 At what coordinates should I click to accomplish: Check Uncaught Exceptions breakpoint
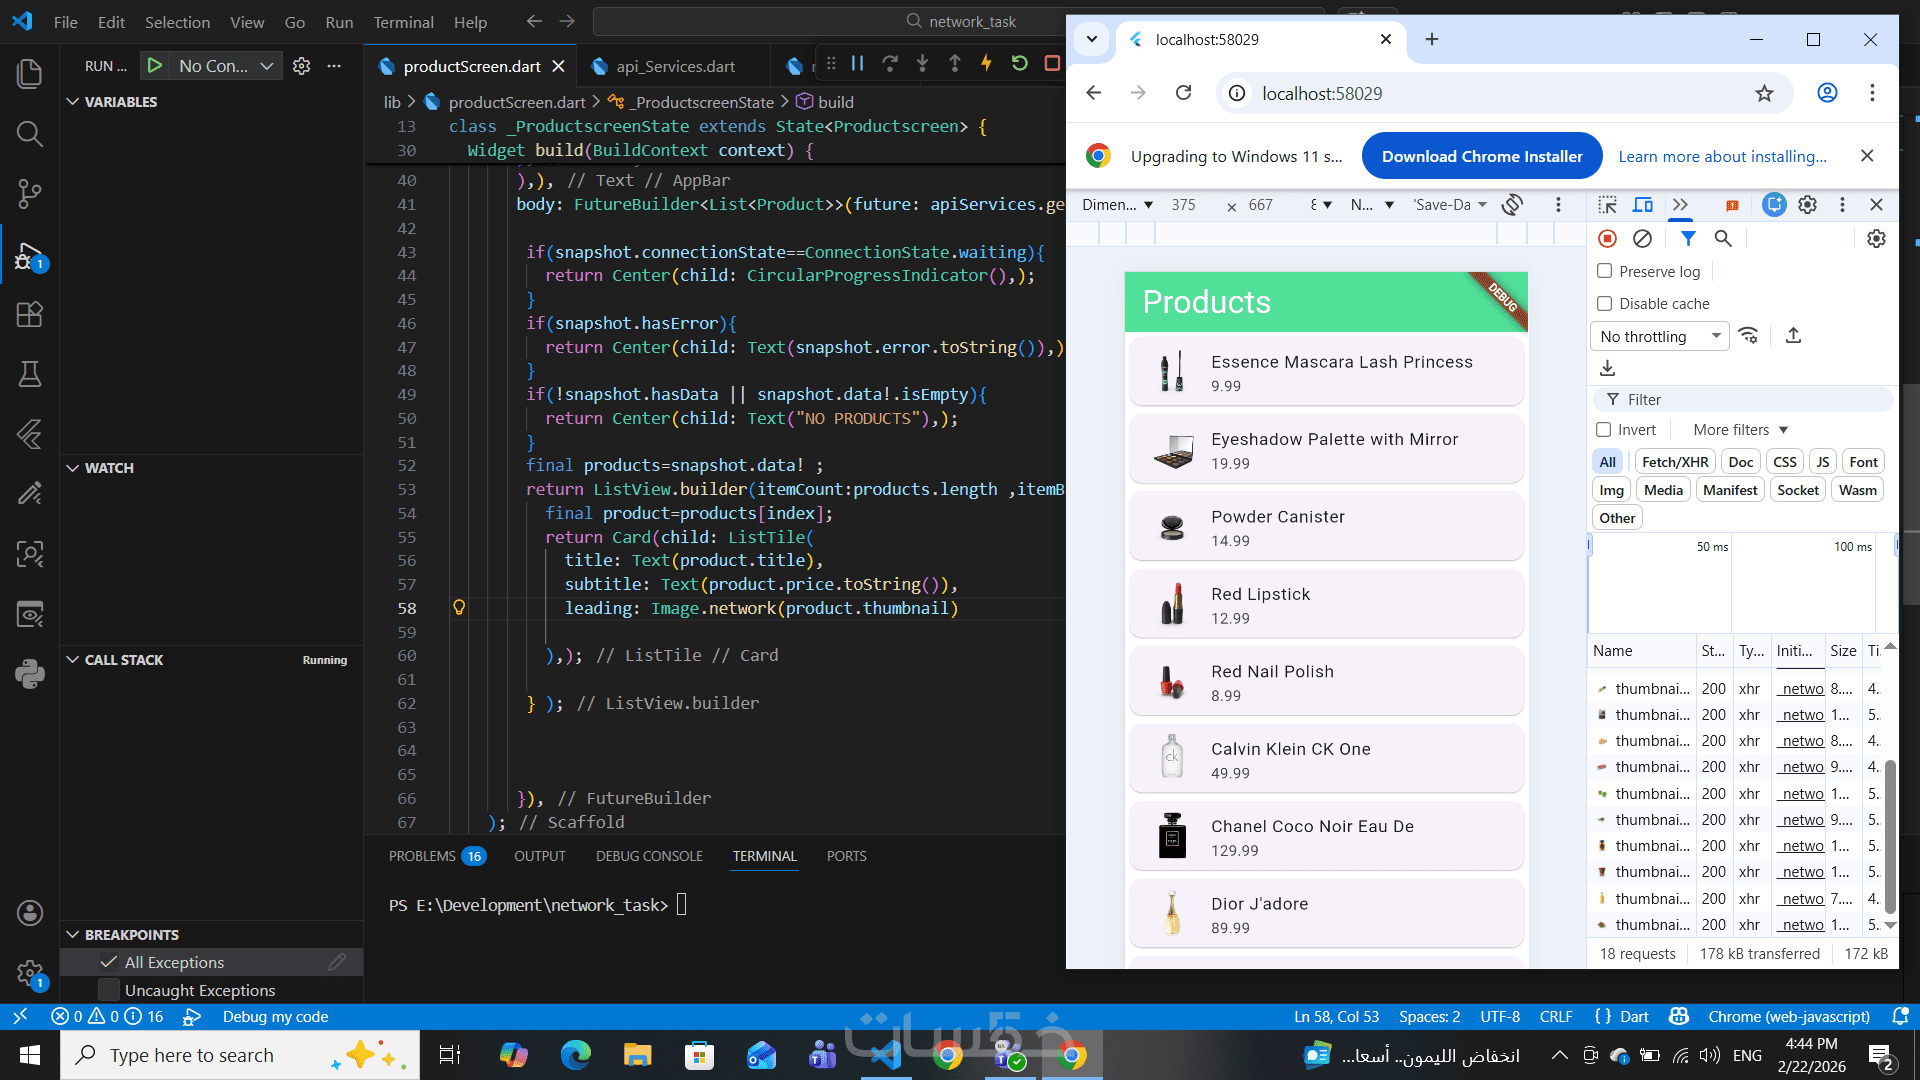click(x=110, y=990)
